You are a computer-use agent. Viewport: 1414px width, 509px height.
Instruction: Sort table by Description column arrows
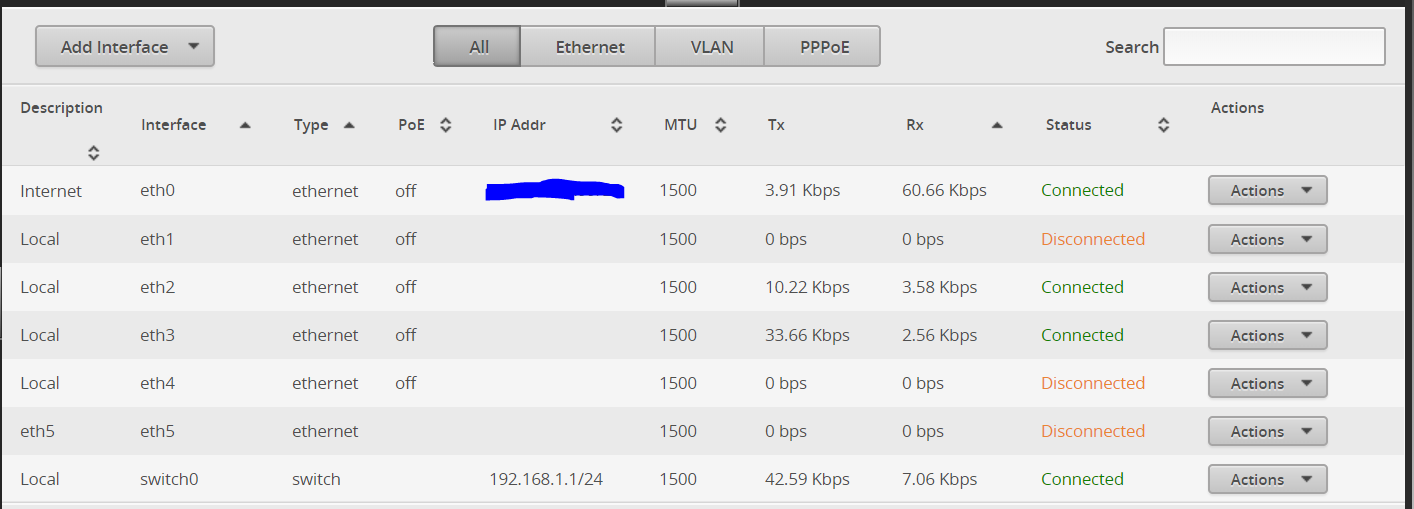(93, 153)
